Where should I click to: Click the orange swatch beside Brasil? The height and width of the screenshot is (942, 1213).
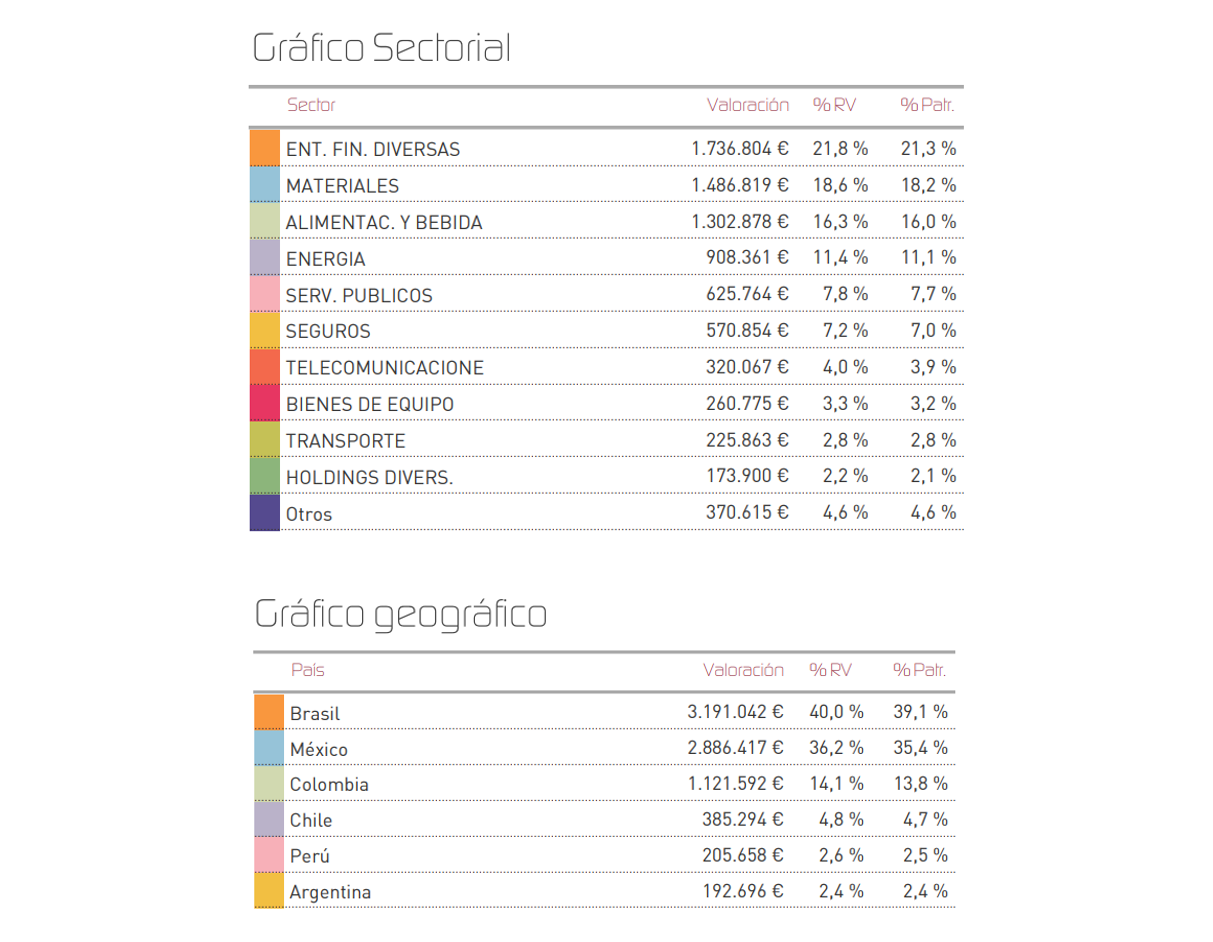click(269, 712)
